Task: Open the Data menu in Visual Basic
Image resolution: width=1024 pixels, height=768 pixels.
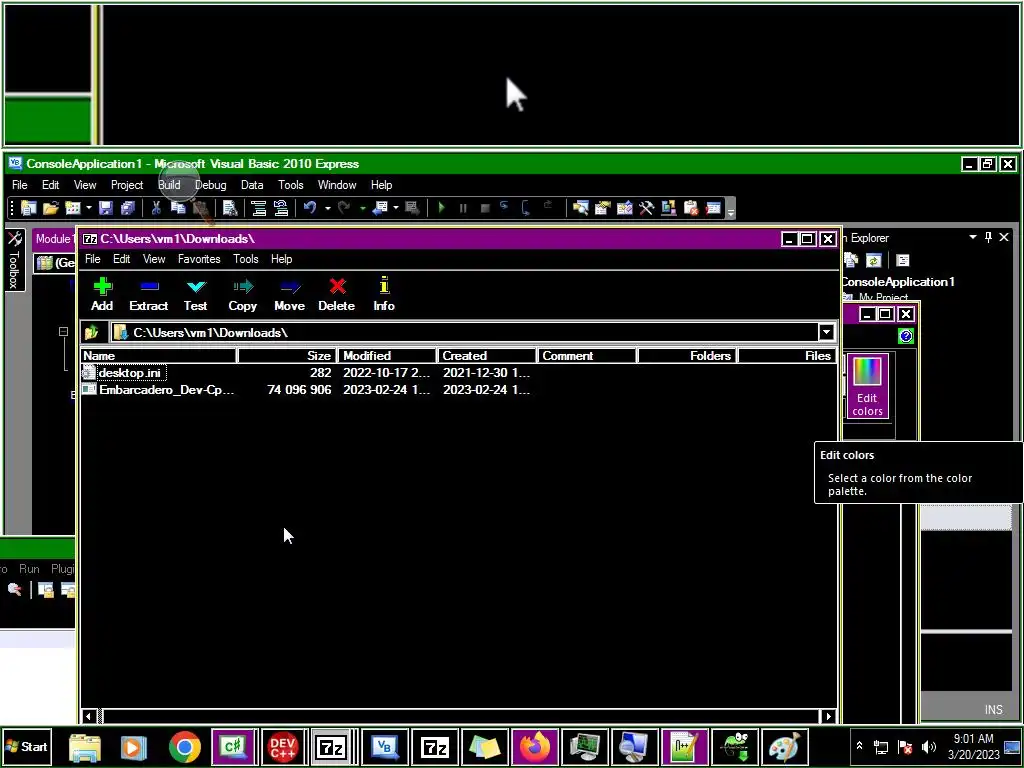Action: (252, 185)
